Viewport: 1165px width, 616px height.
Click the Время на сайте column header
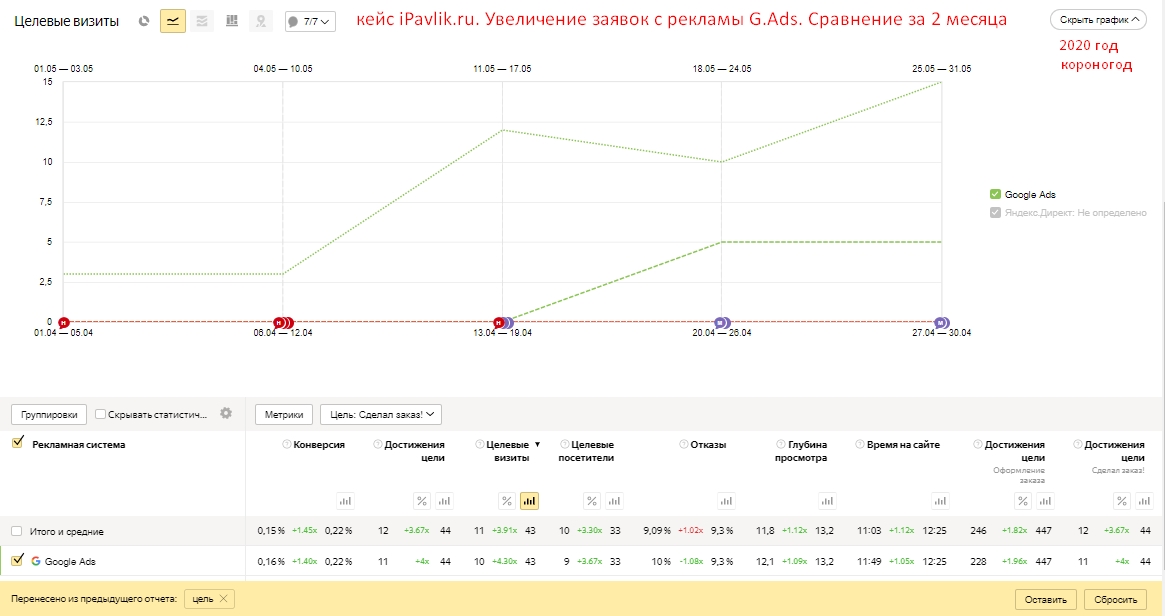point(903,444)
